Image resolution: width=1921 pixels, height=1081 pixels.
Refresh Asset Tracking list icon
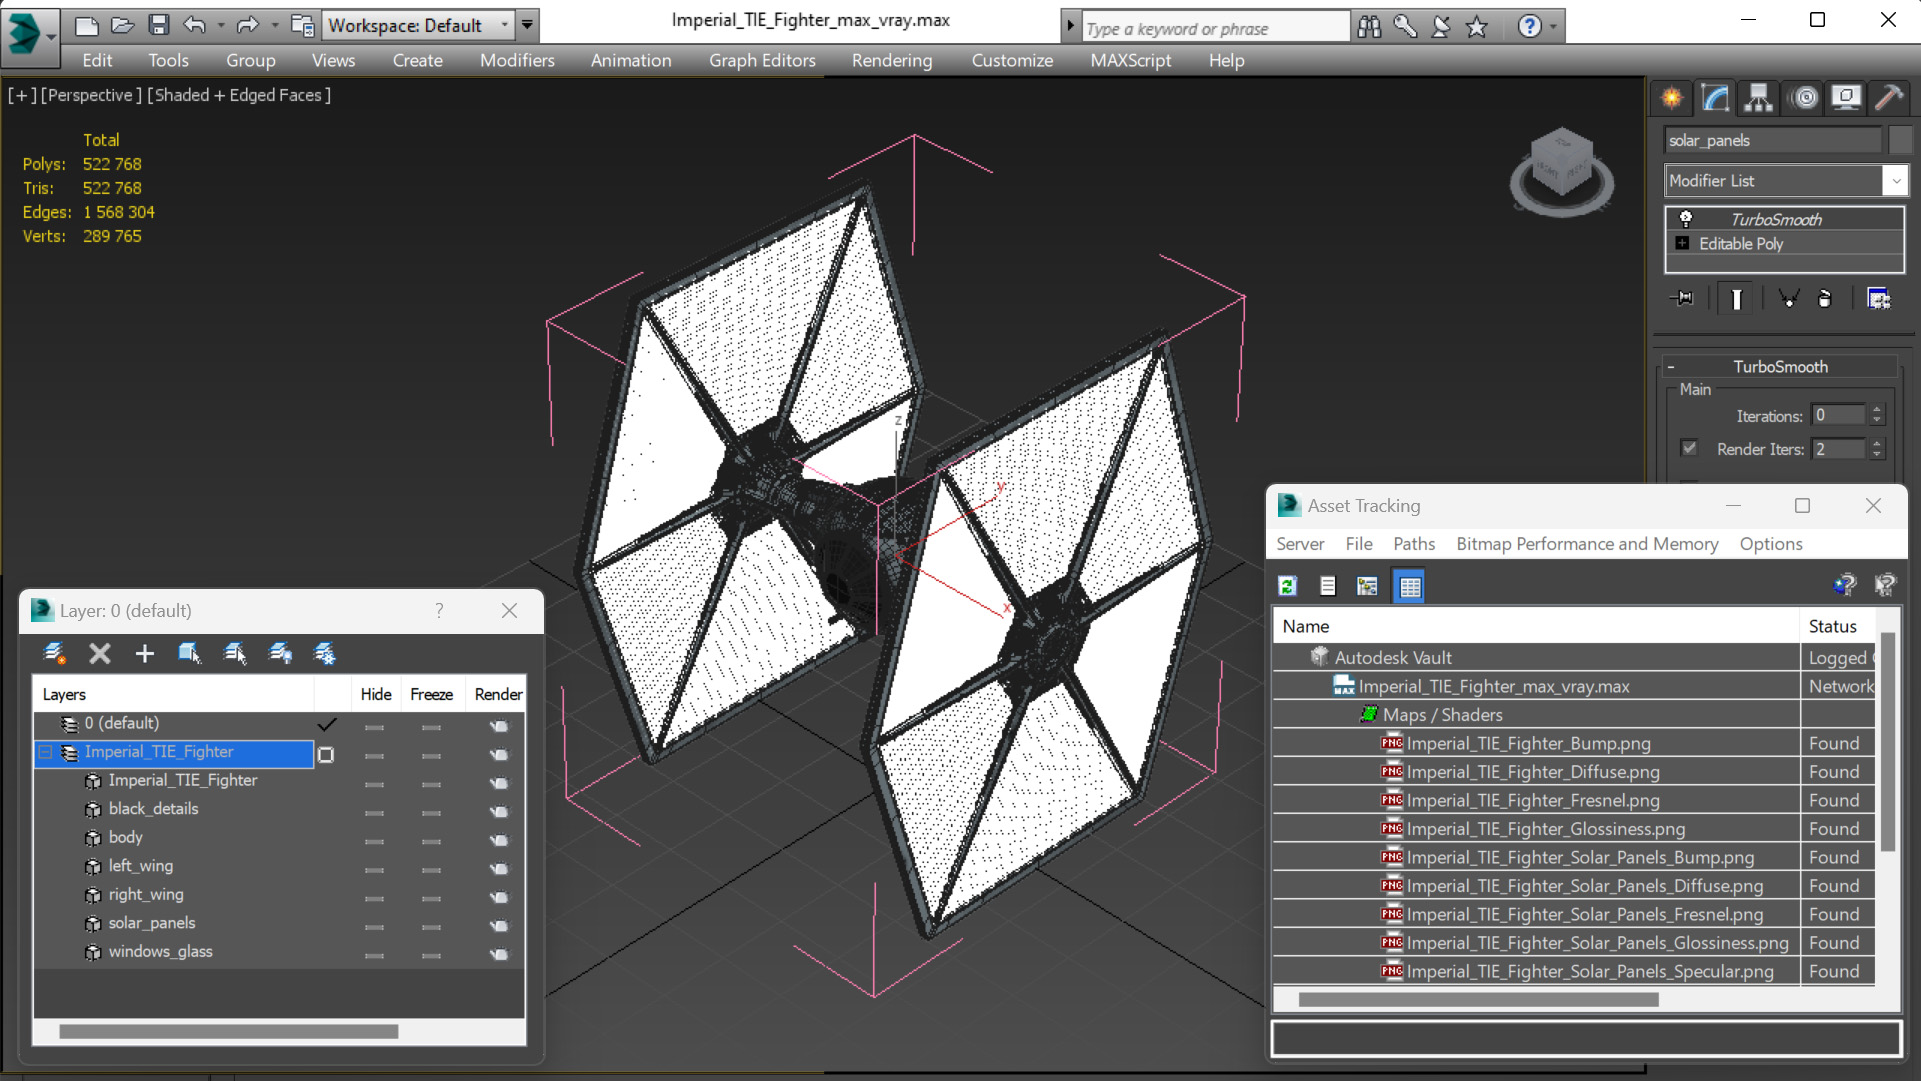[1287, 586]
